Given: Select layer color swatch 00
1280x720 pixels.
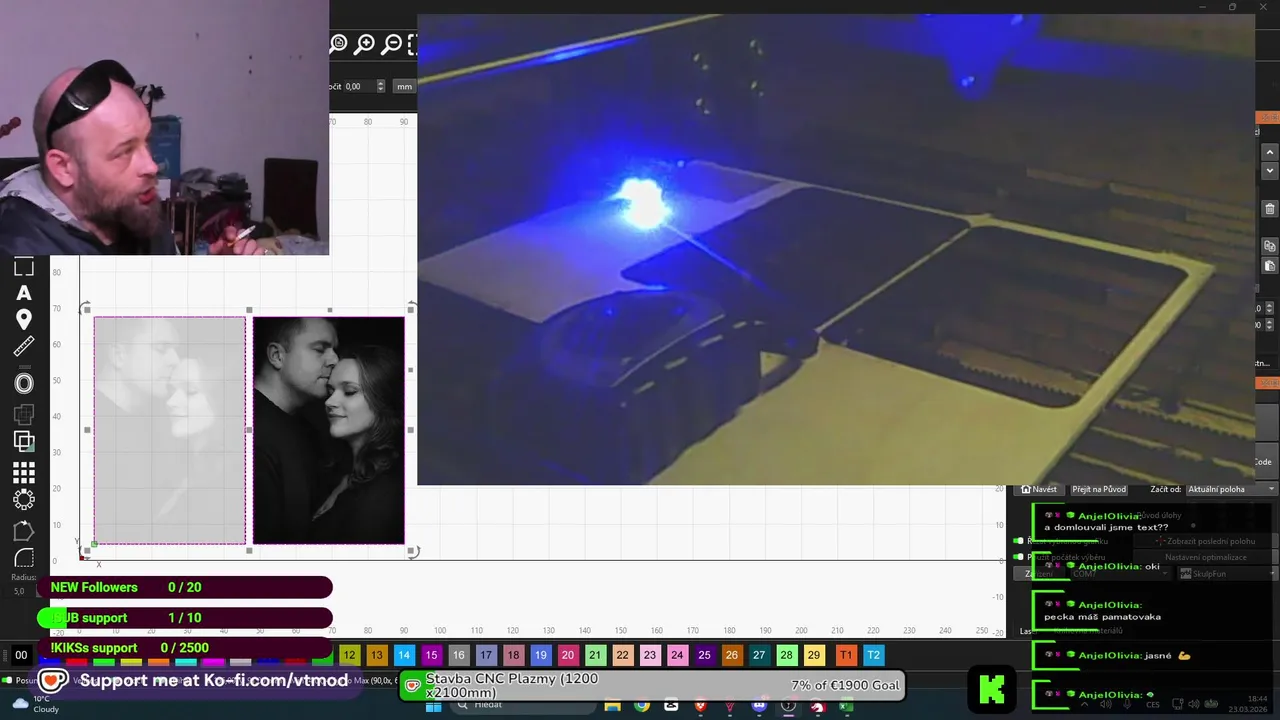Looking at the screenshot, I should pos(21,655).
